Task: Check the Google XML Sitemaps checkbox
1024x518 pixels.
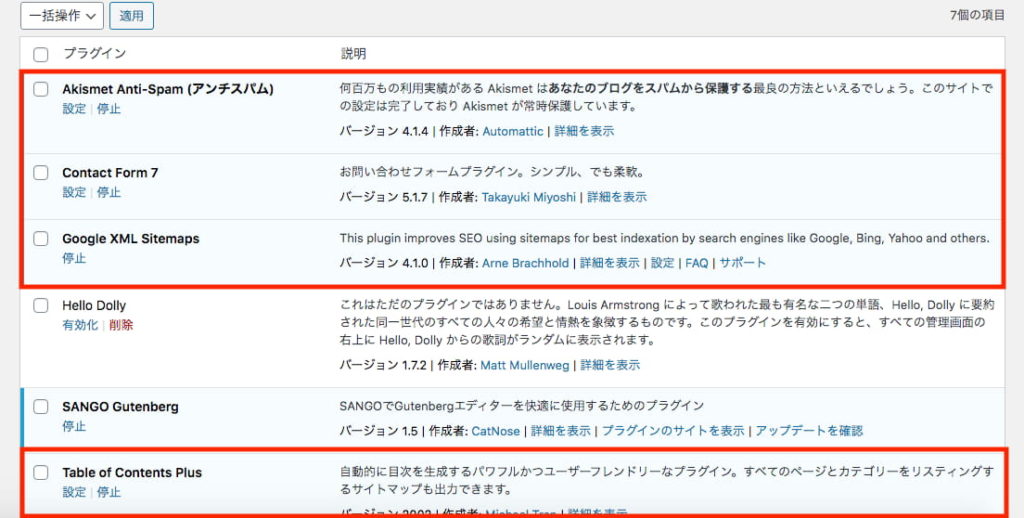Action: (40, 238)
